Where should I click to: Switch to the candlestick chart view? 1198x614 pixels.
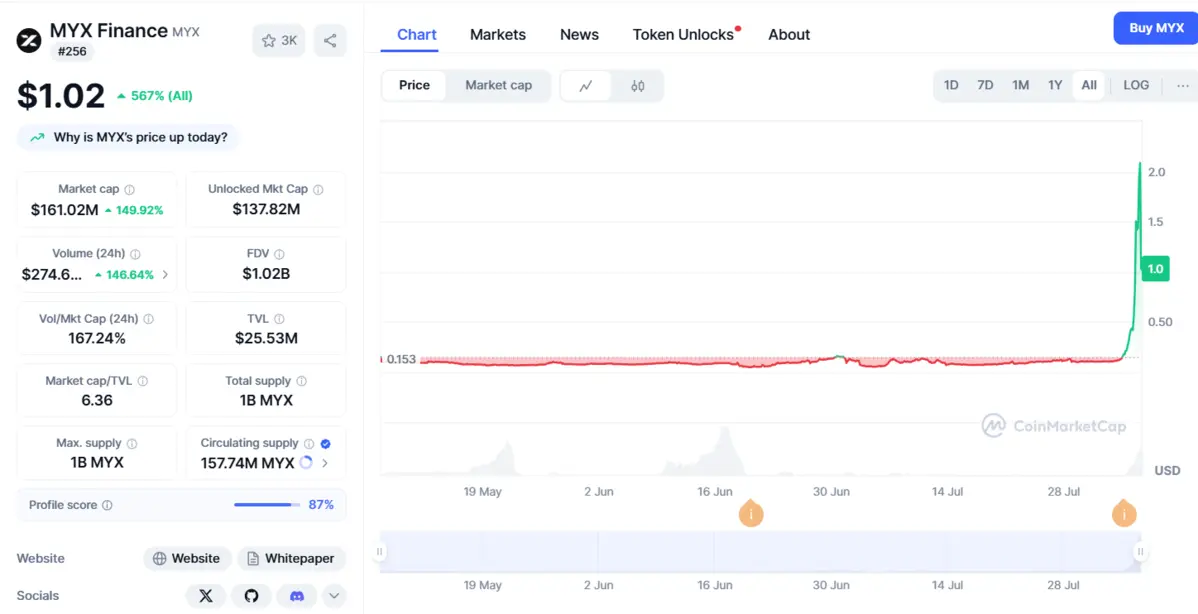click(x=640, y=87)
